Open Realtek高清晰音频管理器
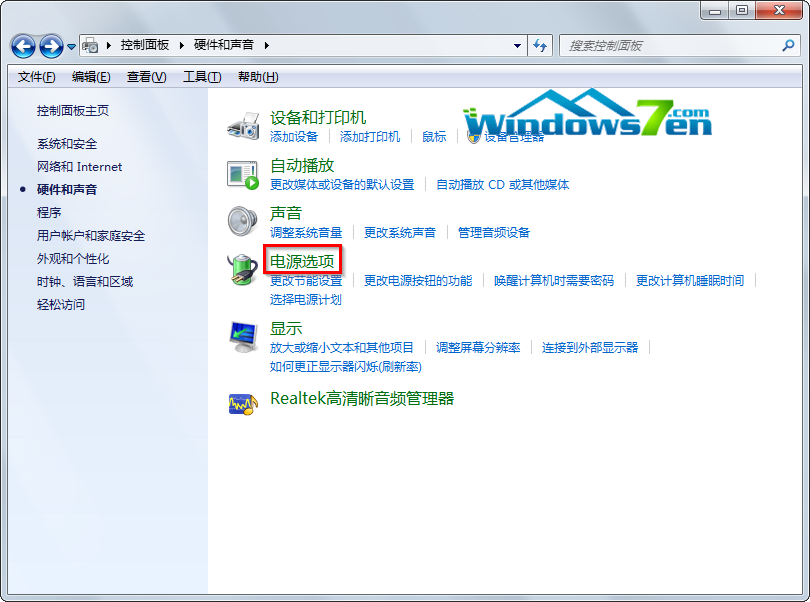Image resolution: width=810 pixels, height=602 pixels. (x=362, y=398)
